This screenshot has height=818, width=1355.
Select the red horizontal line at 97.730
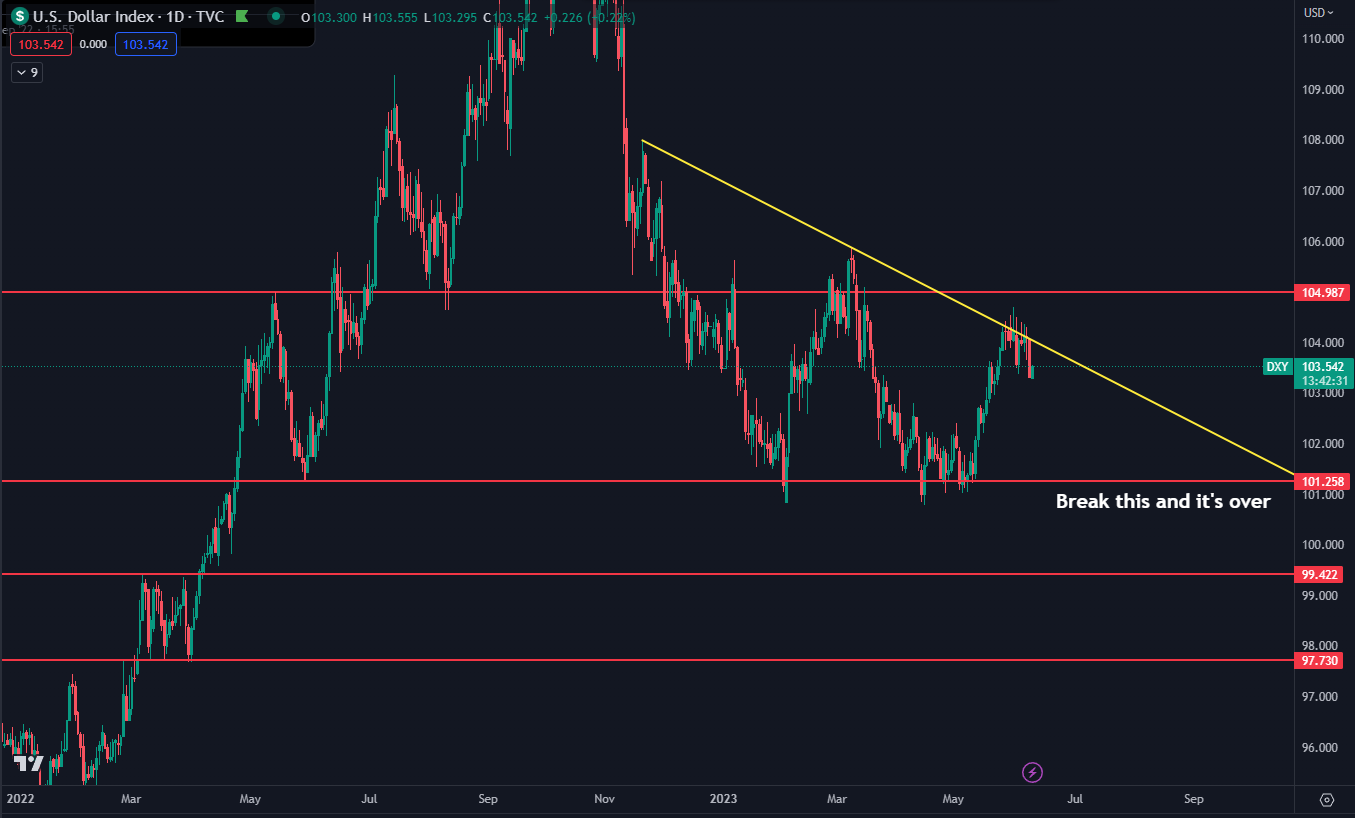coord(647,660)
